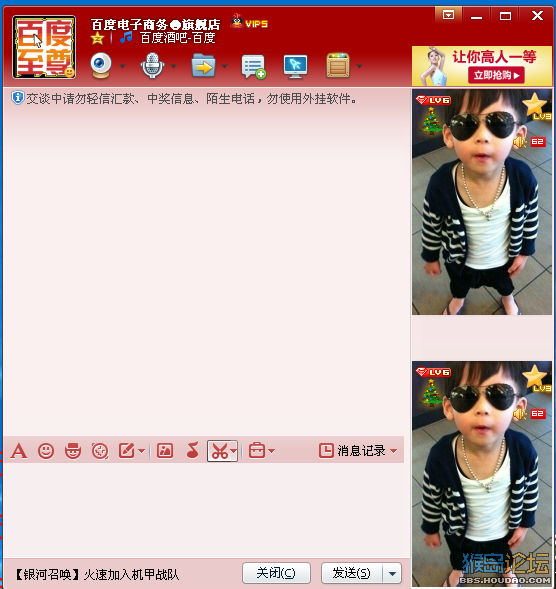The image size is (556, 589).
Task: Launch remote desktop assistance icon
Action: point(295,66)
